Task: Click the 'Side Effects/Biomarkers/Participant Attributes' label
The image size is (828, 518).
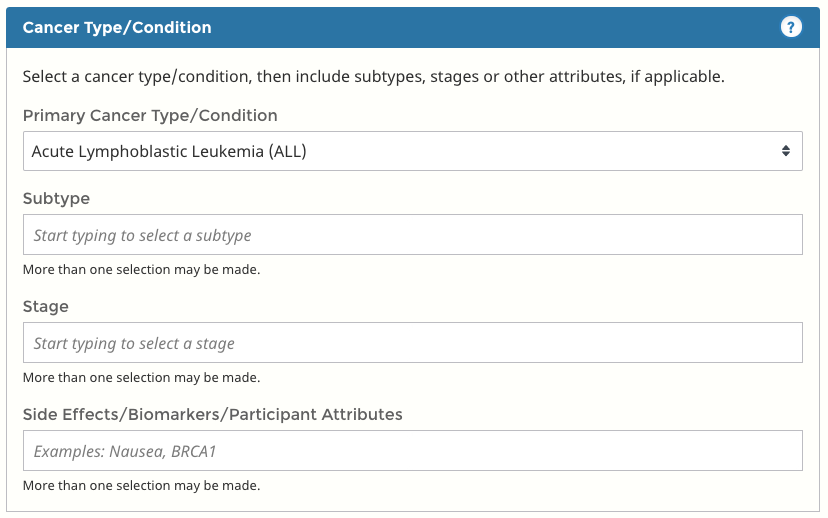Action: (x=212, y=414)
